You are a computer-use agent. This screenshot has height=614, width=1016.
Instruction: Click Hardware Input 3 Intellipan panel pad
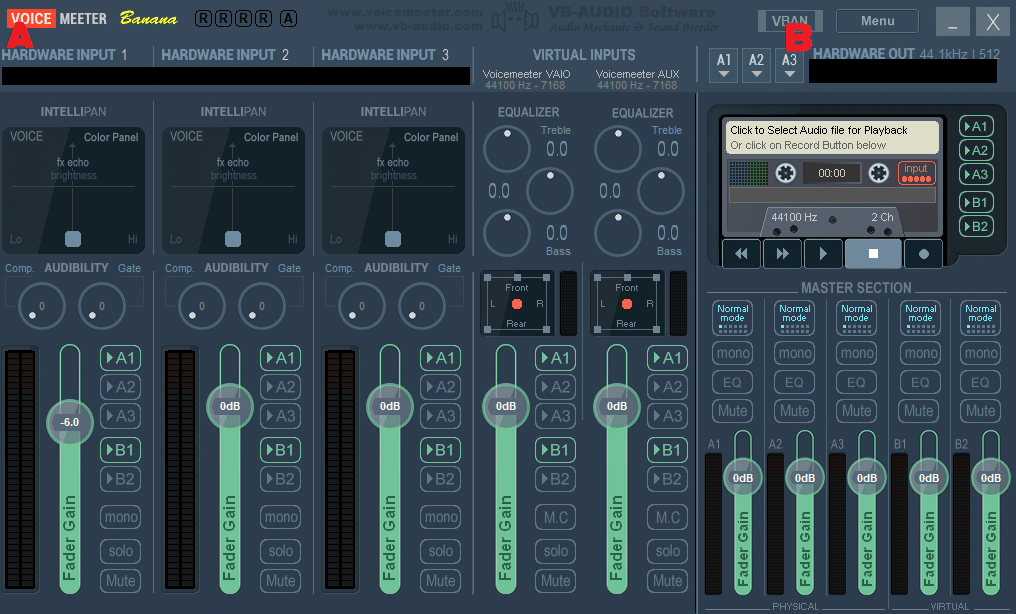tap(393, 190)
